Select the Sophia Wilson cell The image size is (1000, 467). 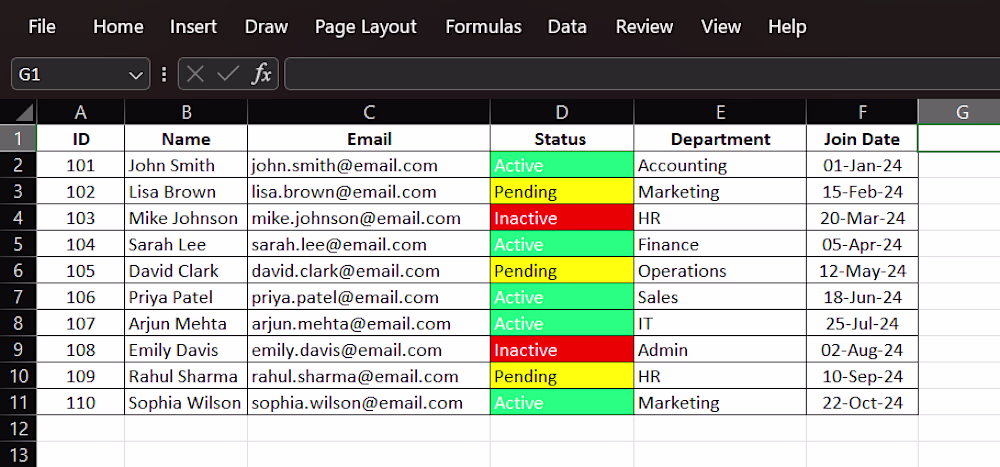coord(186,403)
